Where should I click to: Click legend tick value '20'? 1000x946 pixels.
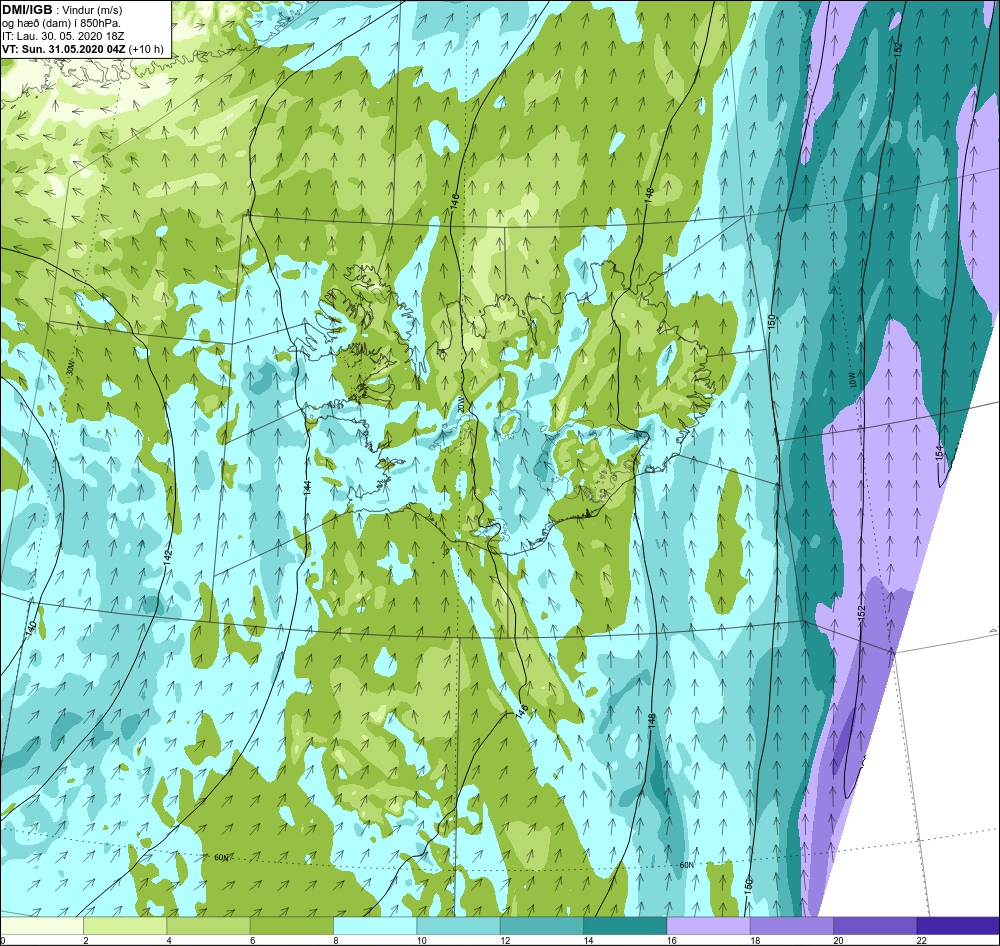tap(837, 940)
